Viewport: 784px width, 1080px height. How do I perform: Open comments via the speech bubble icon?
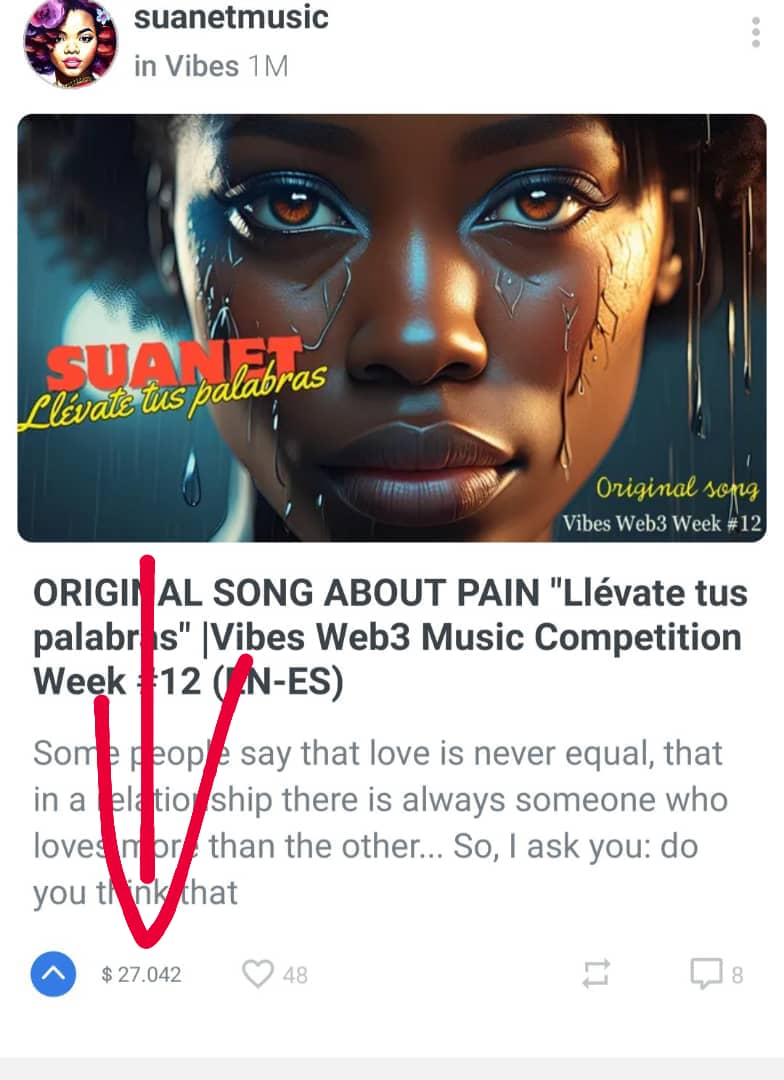coord(707,974)
